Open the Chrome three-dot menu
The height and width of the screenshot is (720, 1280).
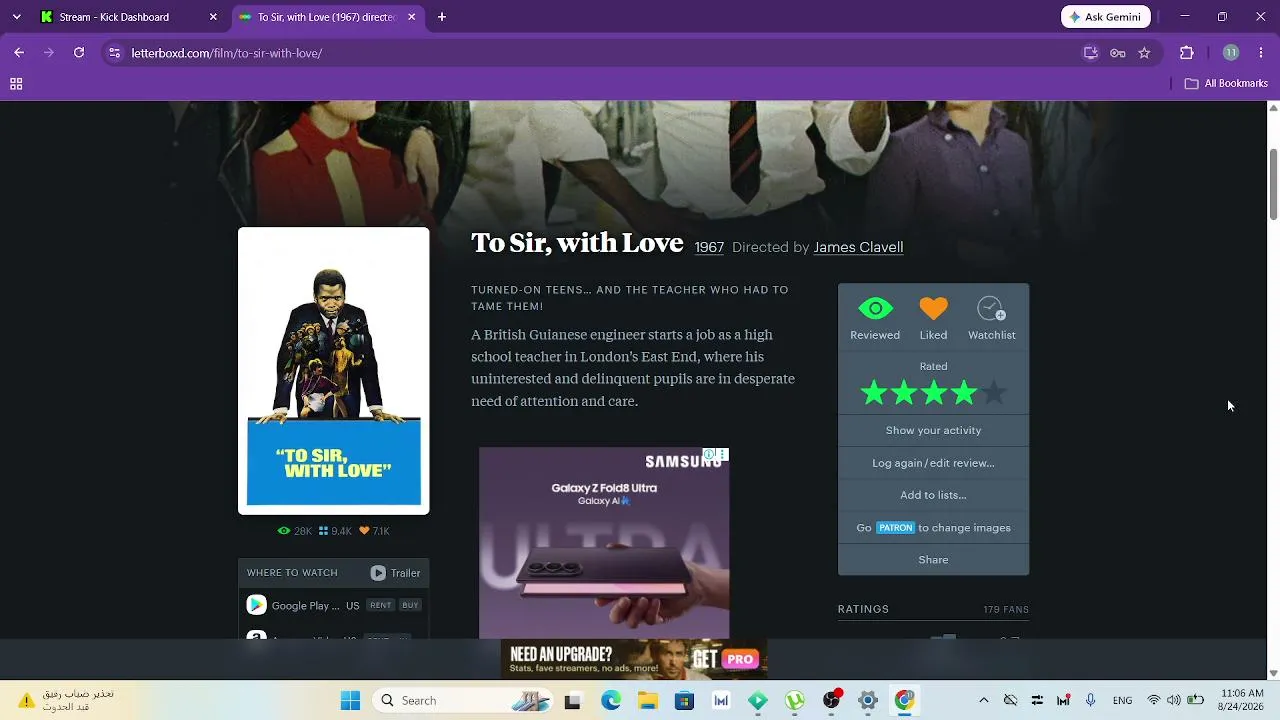click(1261, 53)
